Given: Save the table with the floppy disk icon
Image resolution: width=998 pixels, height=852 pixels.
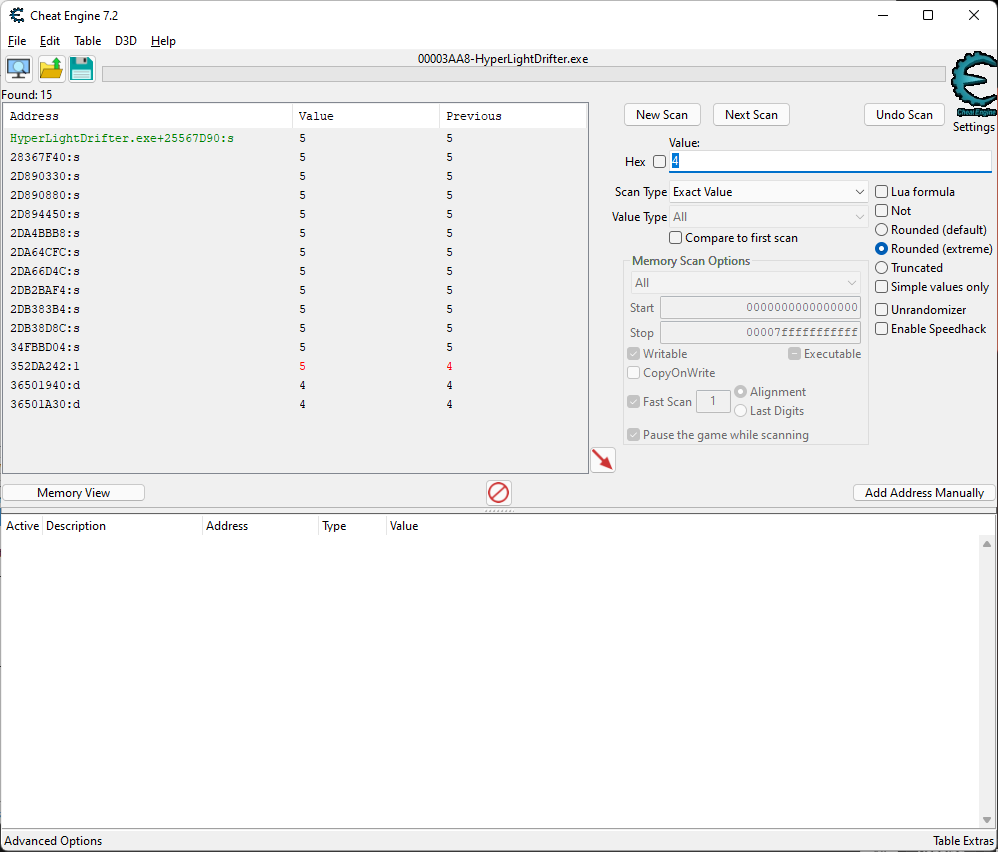Looking at the screenshot, I should point(81,69).
